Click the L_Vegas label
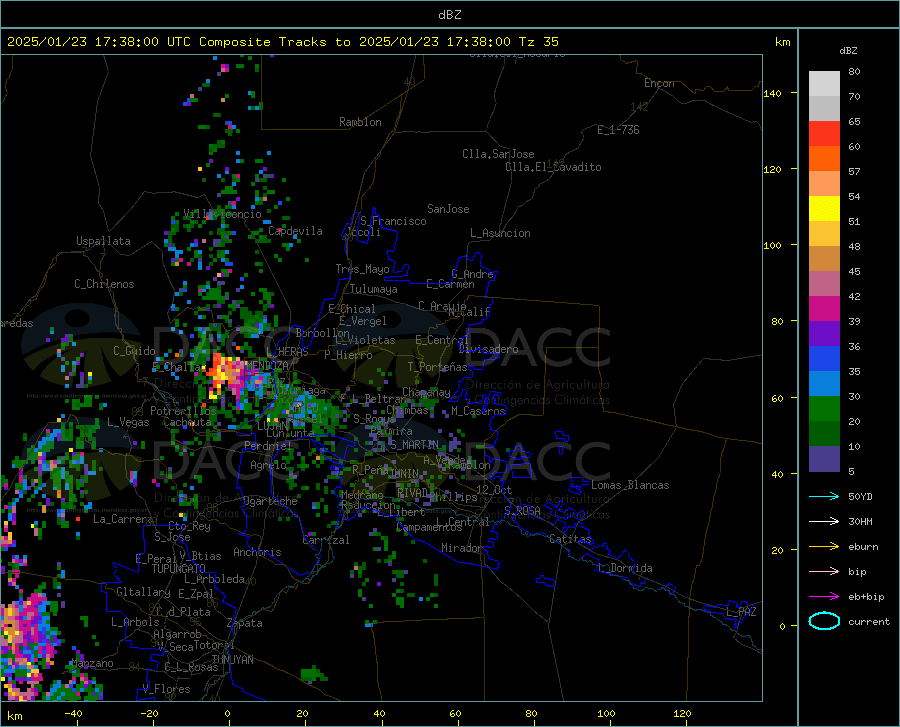900x727 pixels. tap(128, 422)
